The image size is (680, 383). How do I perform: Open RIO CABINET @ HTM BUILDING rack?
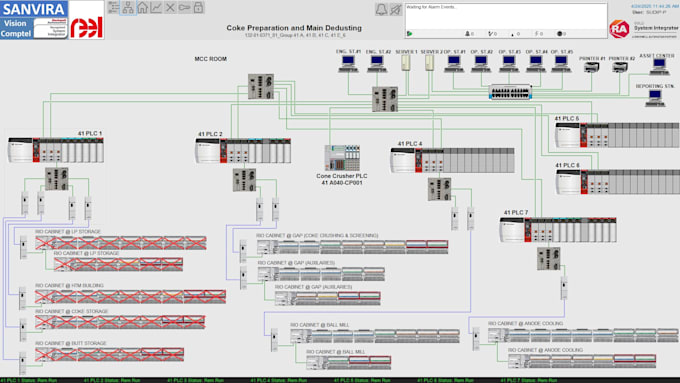[x=131, y=297]
